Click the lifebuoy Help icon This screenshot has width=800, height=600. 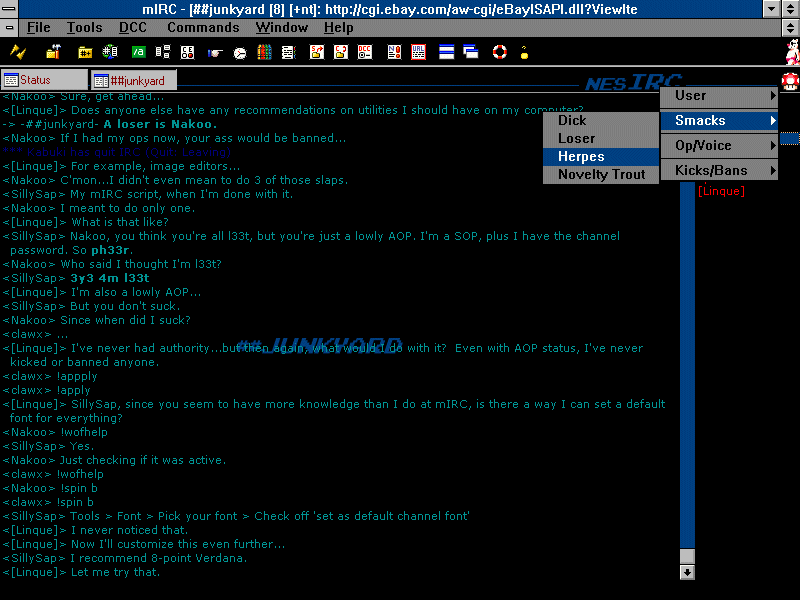[499, 52]
